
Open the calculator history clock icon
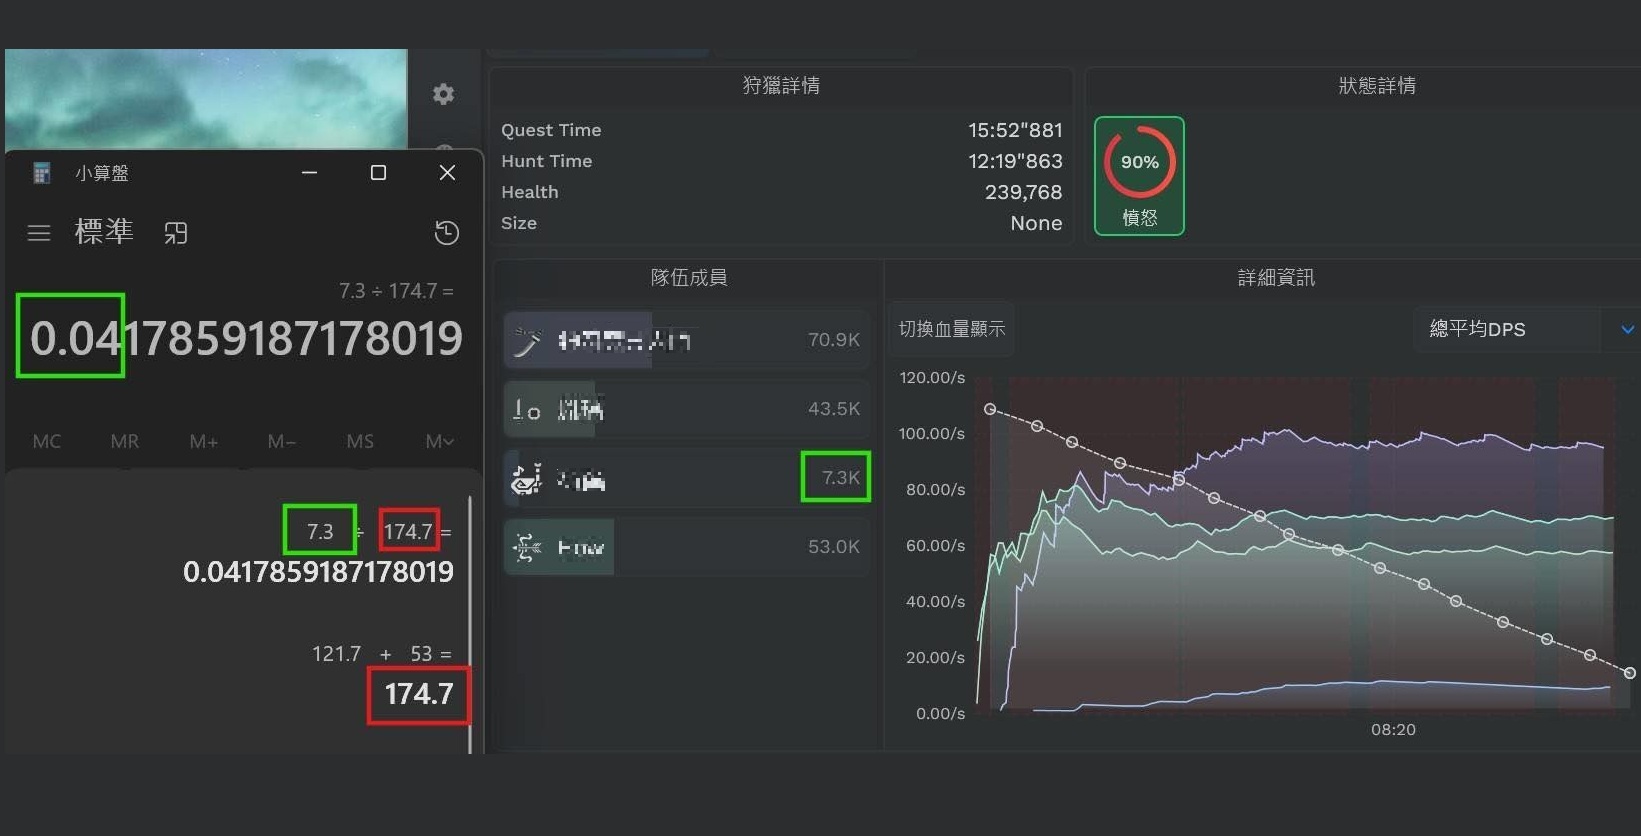pyautogui.click(x=446, y=233)
